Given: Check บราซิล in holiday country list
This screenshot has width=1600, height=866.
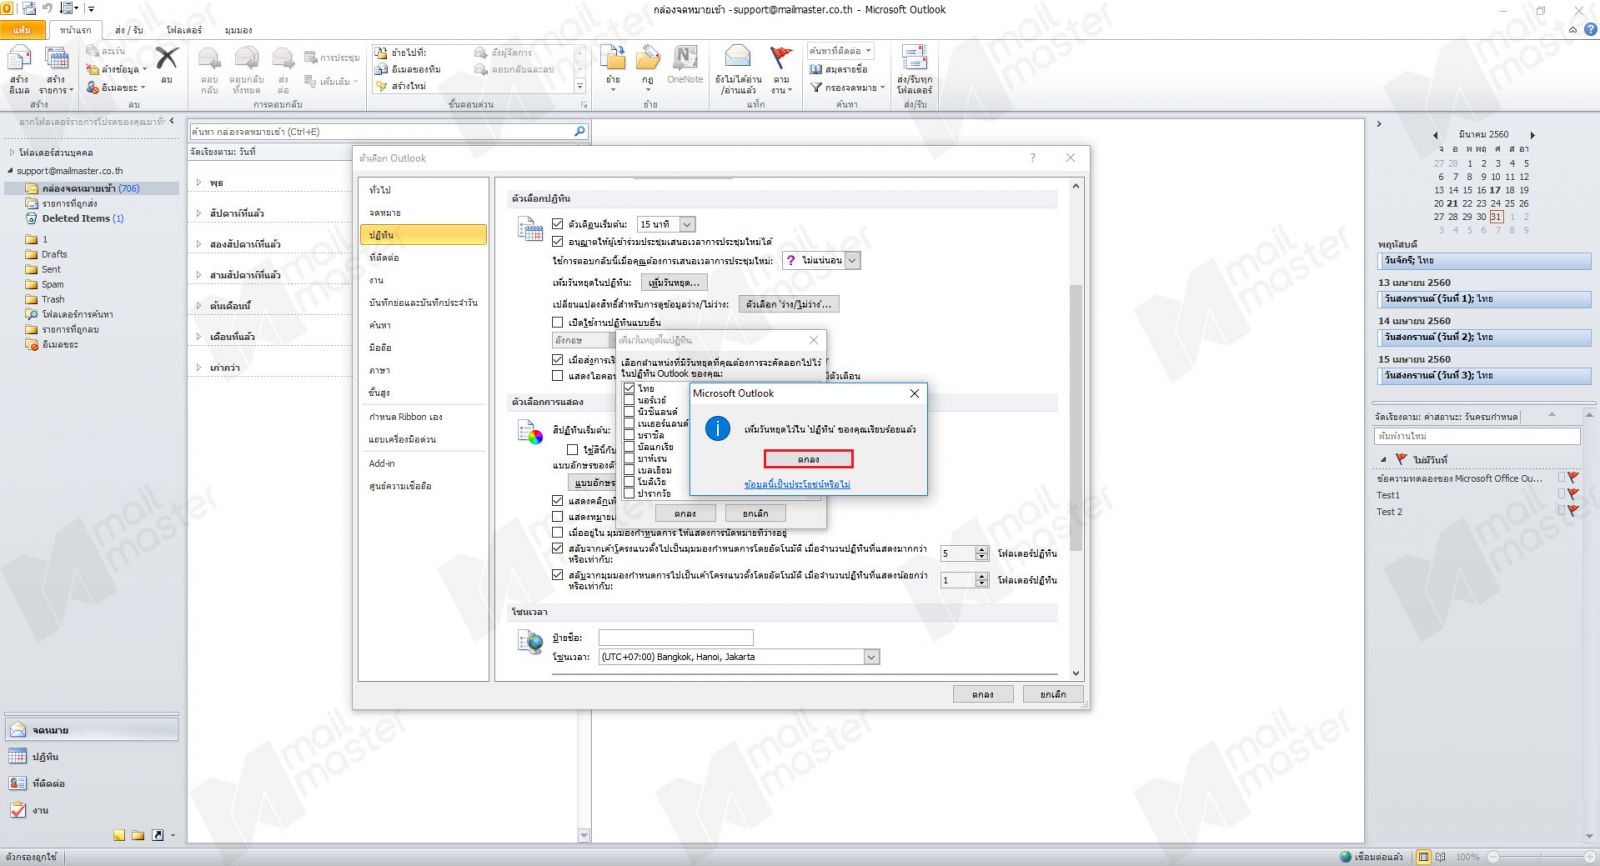Looking at the screenshot, I should 629,435.
